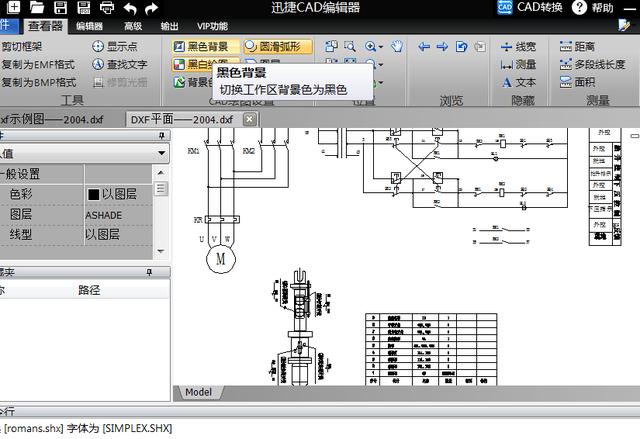Go to the next view with the right arrow
640x439 pixels.
coord(442,47)
